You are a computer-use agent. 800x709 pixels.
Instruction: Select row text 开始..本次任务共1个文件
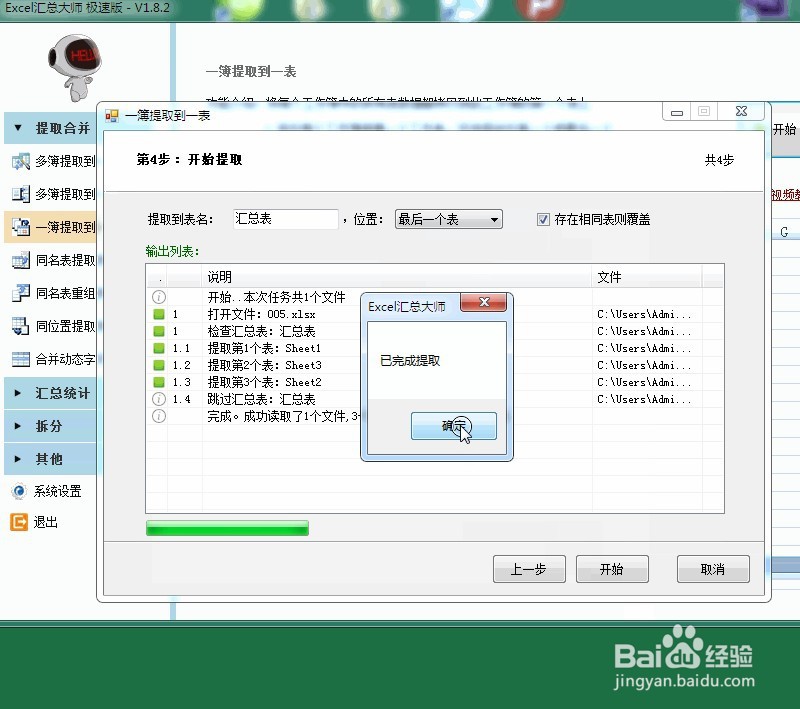276,297
